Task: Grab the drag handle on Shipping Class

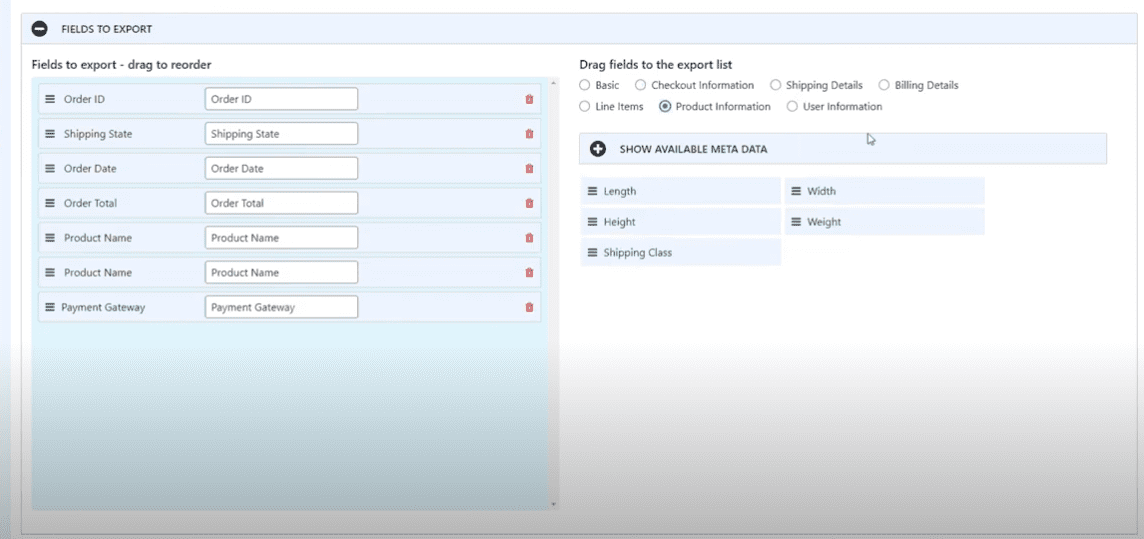Action: point(592,253)
